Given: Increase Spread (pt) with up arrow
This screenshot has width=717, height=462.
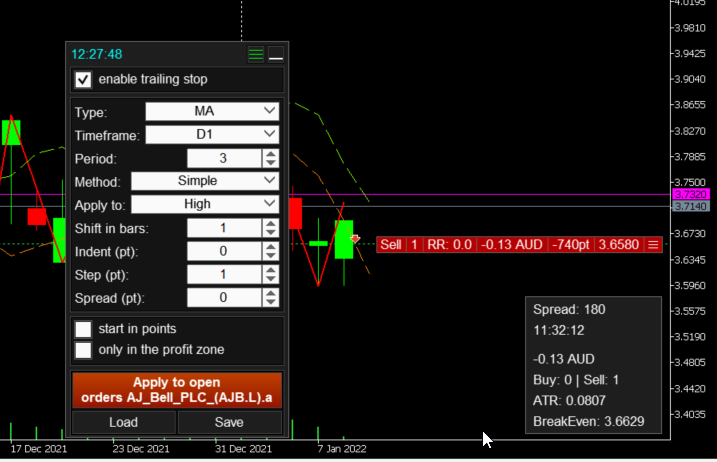Looking at the screenshot, I should [271, 294].
